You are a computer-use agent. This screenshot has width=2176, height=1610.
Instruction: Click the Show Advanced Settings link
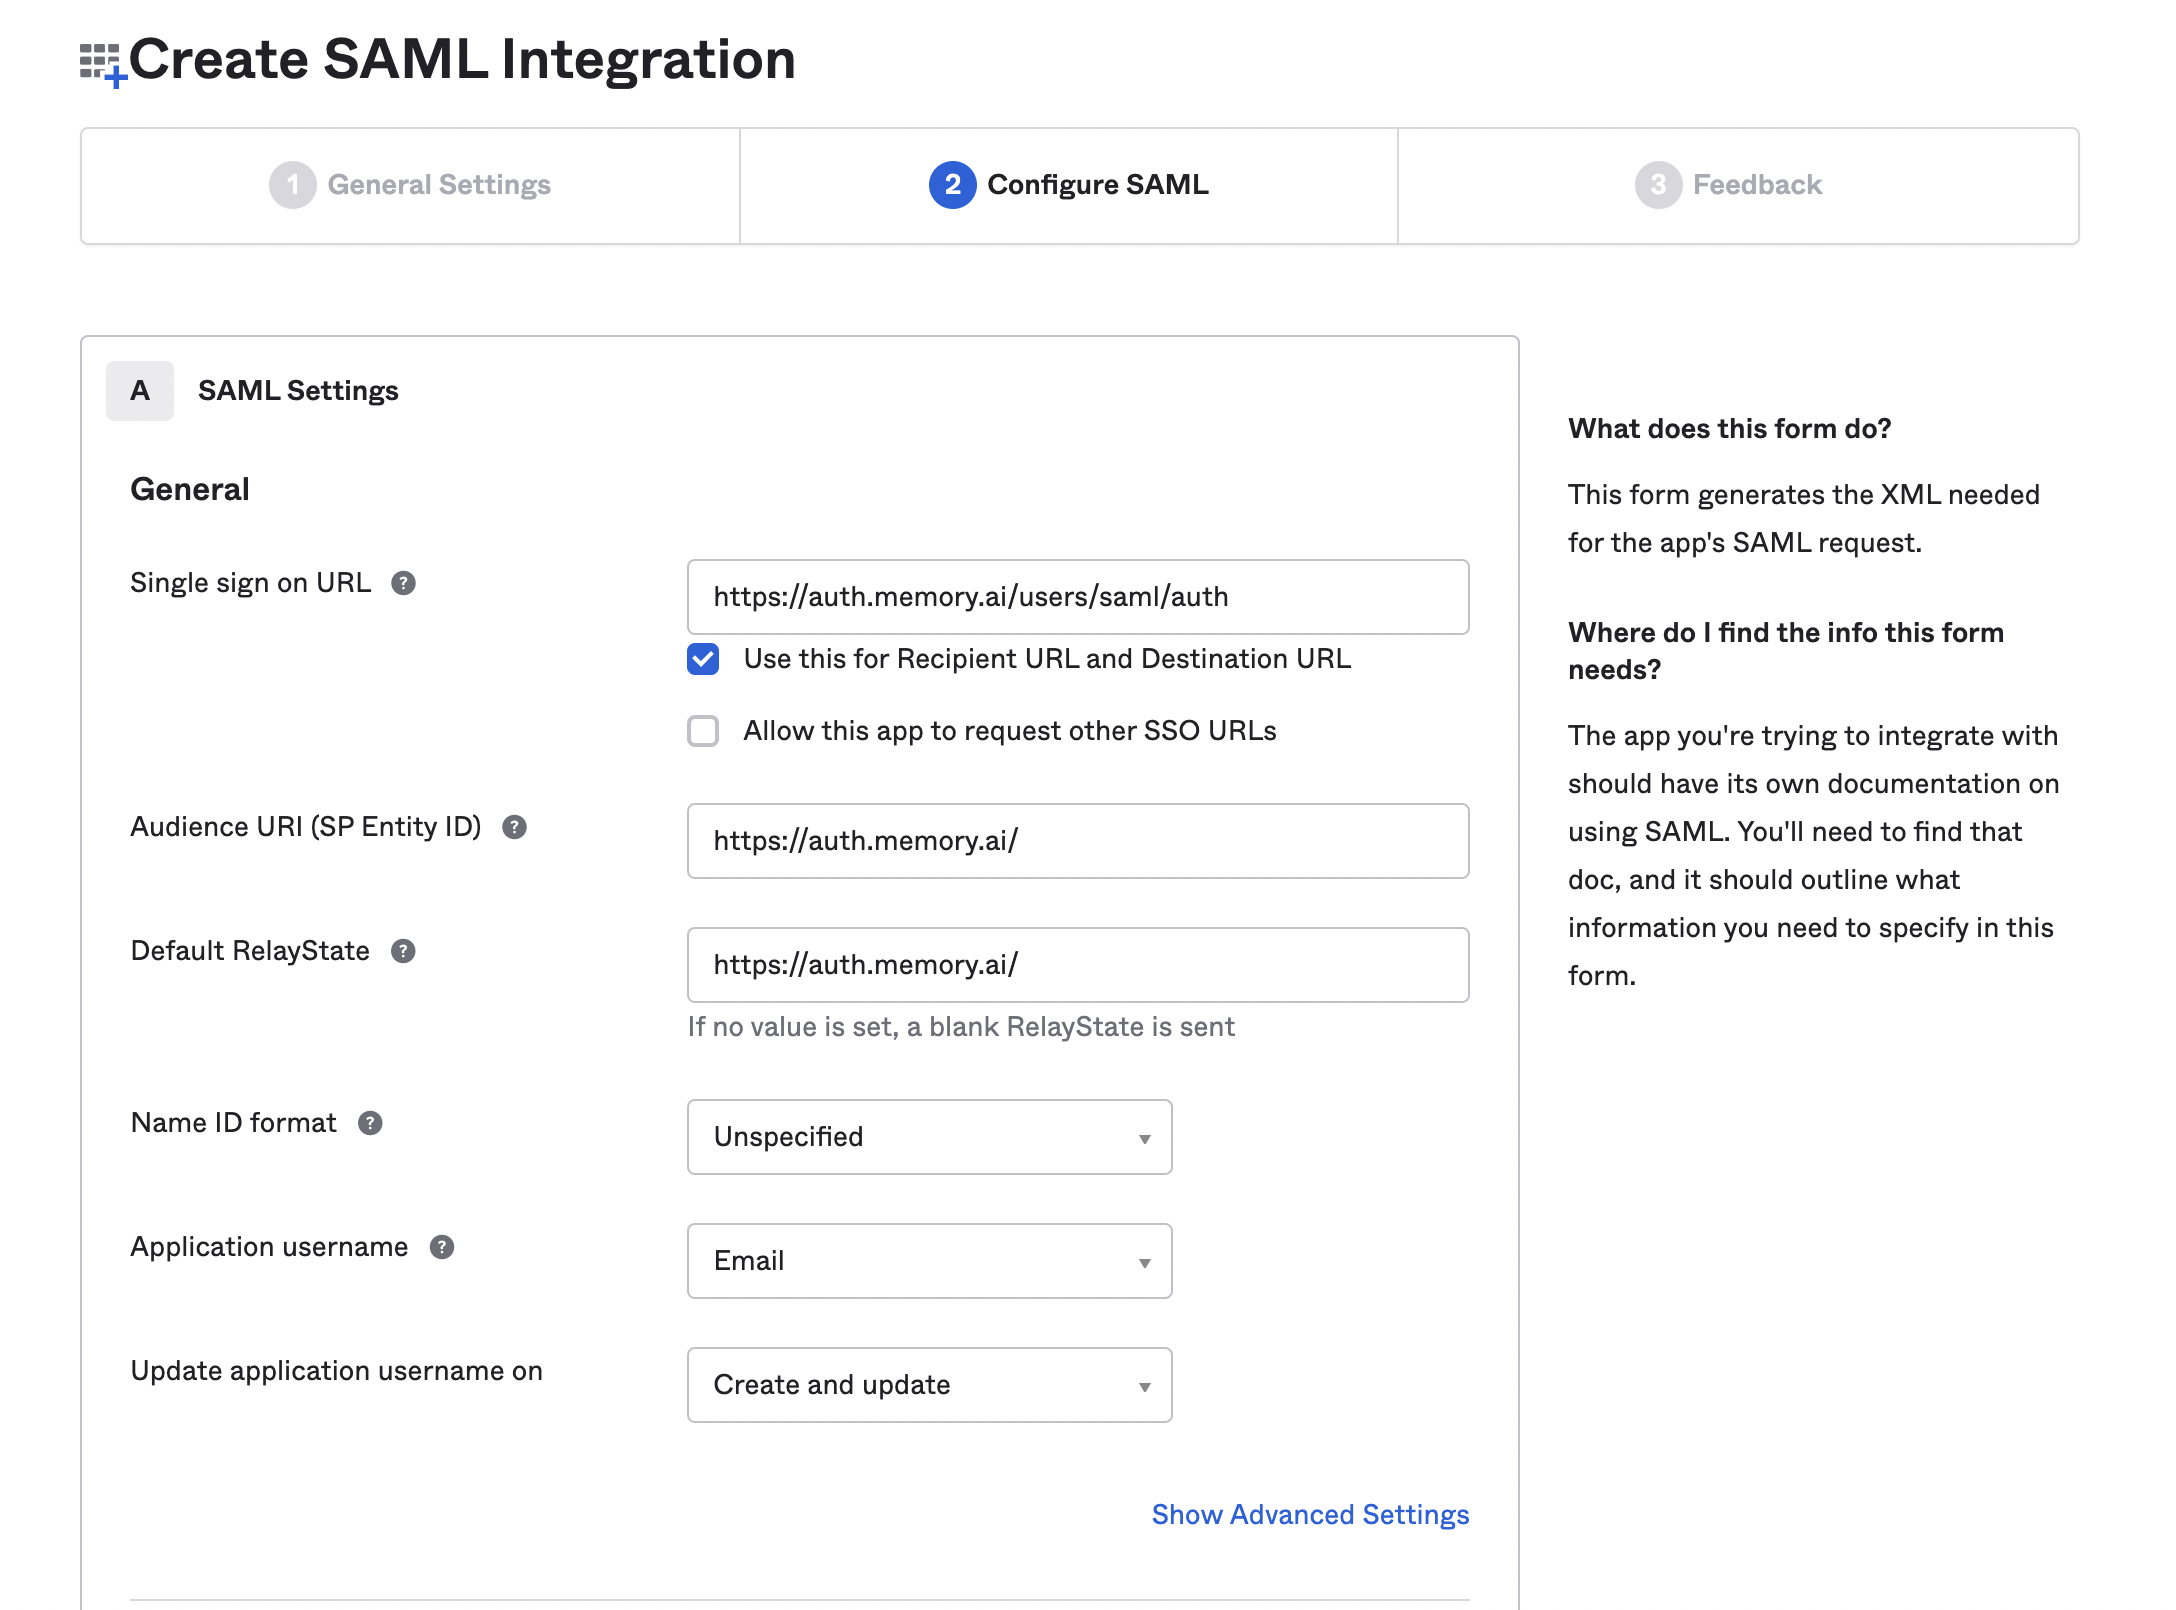1310,1514
